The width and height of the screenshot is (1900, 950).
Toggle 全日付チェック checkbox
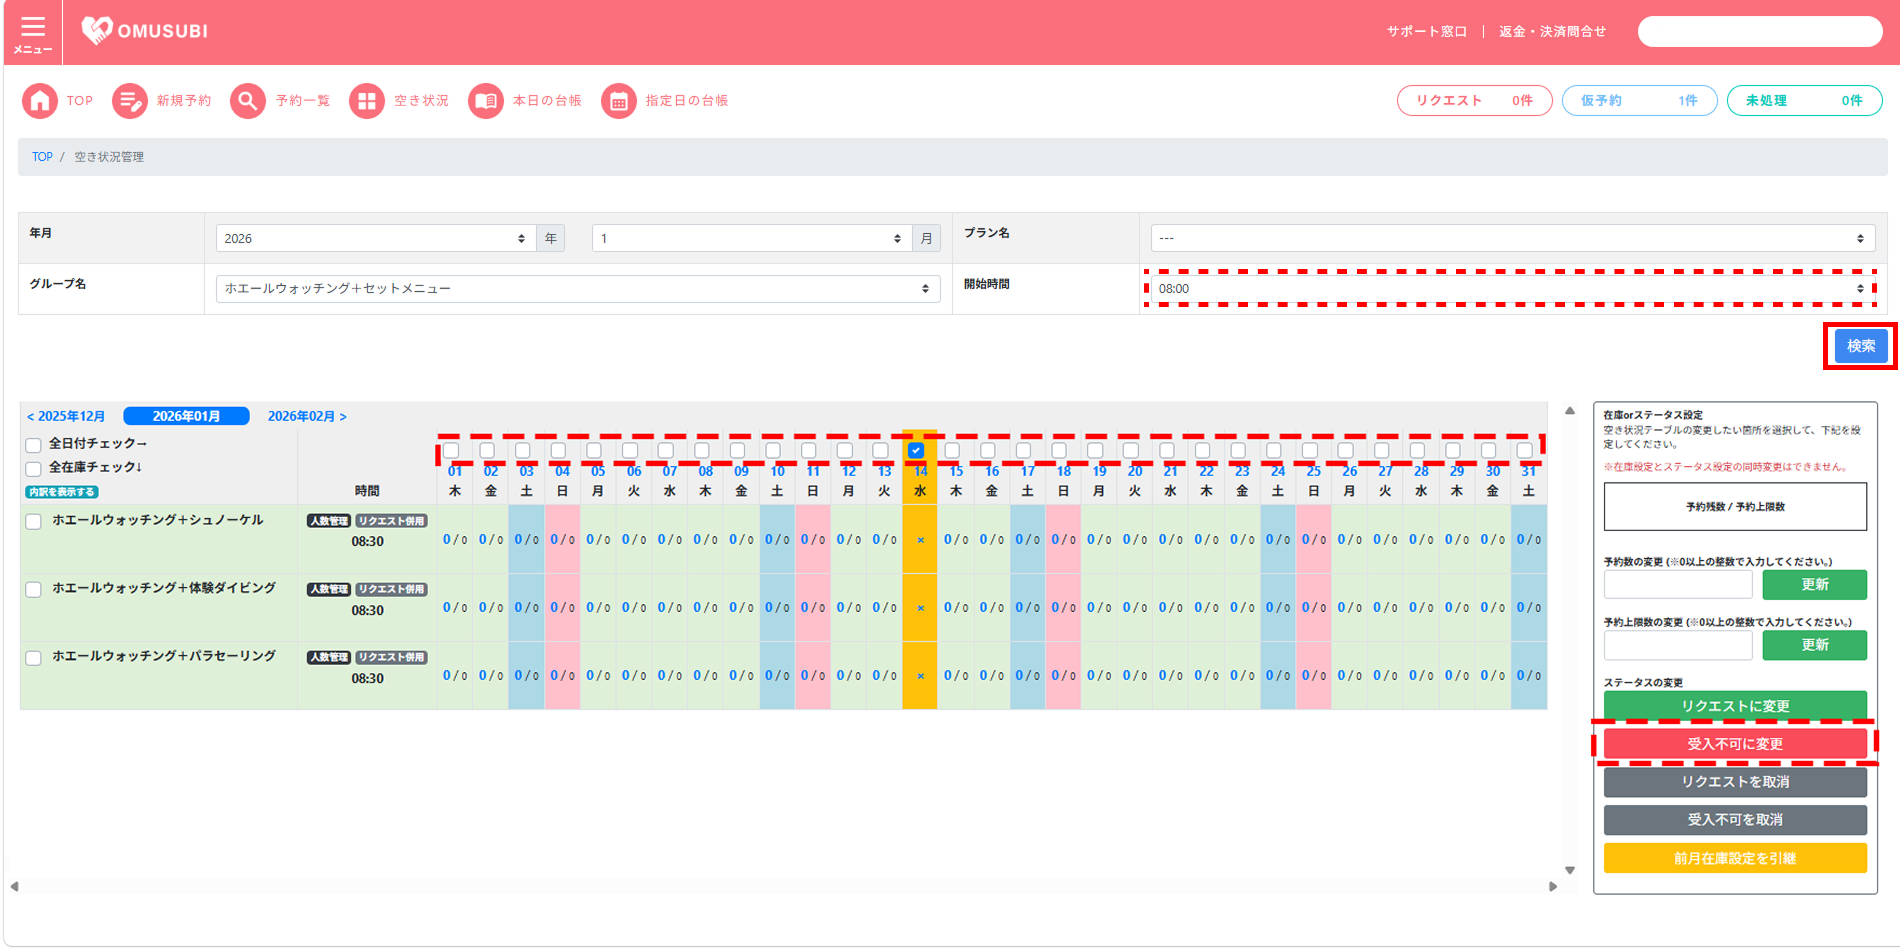pos(33,445)
